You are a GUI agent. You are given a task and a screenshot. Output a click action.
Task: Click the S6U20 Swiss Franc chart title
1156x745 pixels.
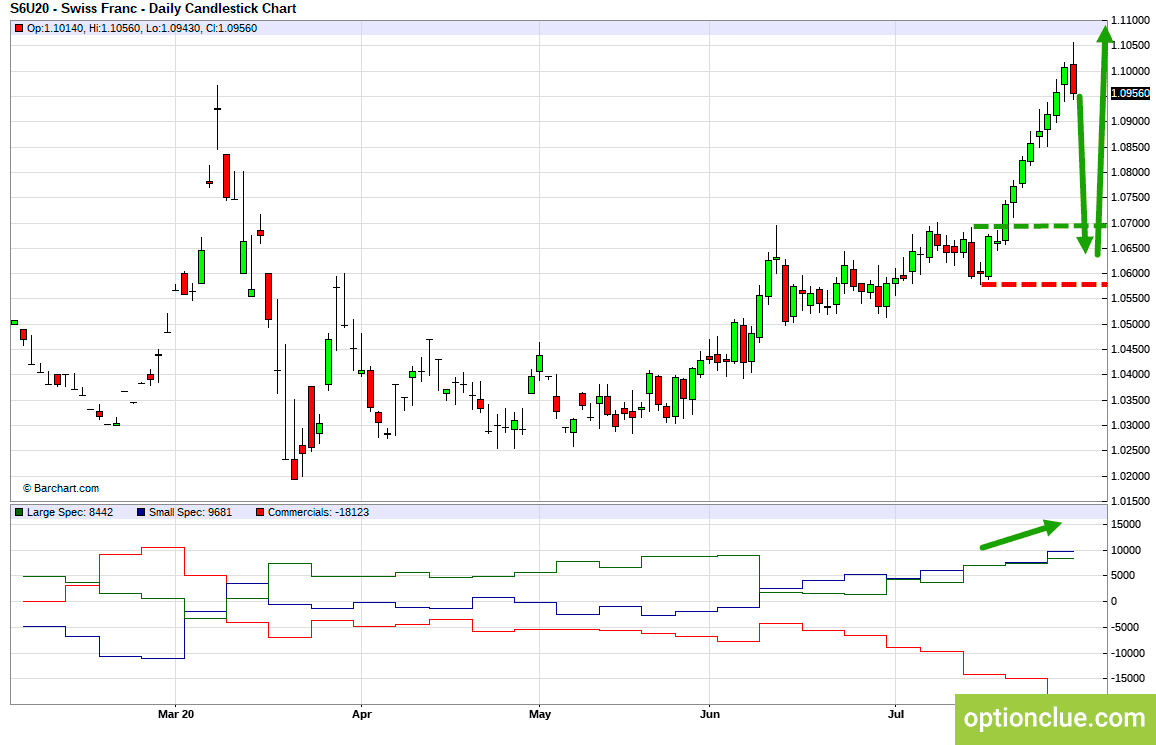153,9
